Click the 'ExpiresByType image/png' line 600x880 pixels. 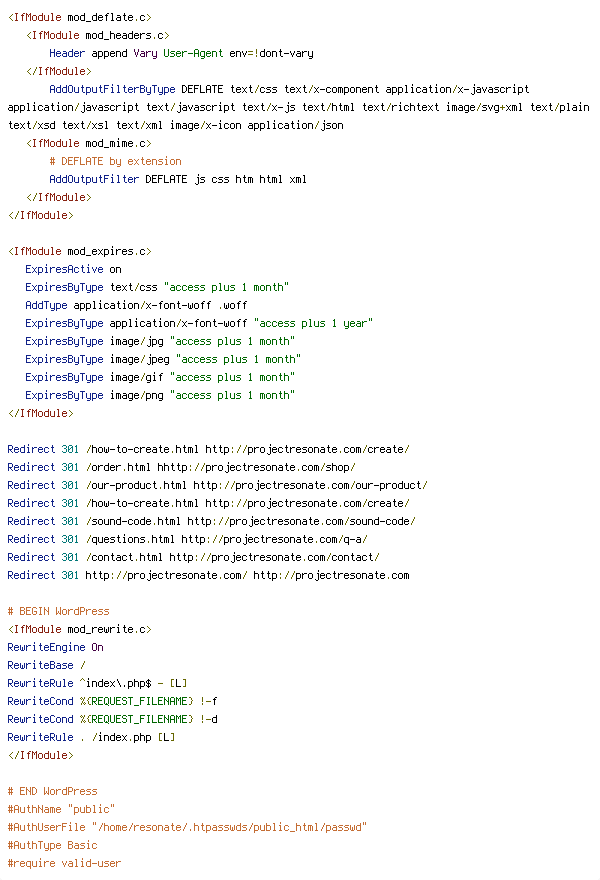coord(160,395)
